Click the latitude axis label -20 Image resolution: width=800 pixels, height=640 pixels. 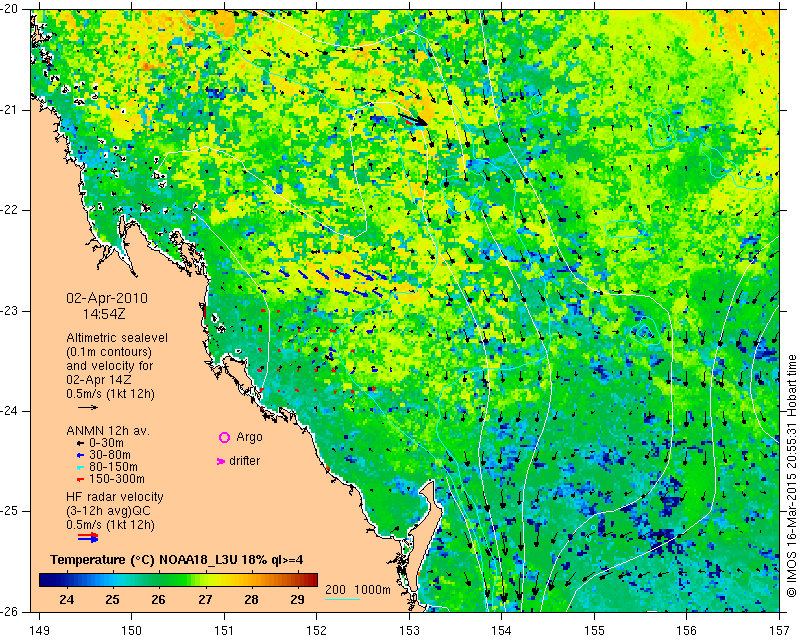pos(9,9)
